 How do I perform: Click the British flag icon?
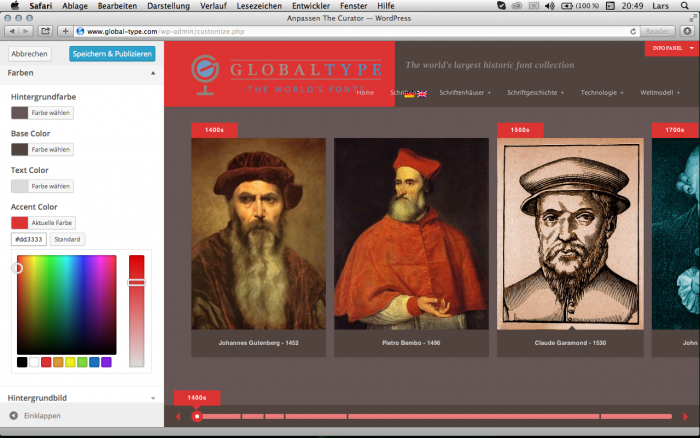click(422, 94)
